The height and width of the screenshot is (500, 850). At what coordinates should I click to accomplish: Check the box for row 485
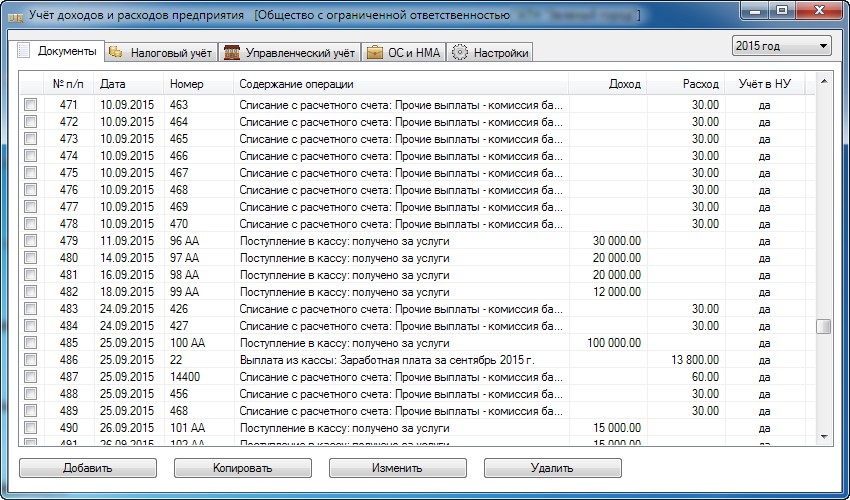(30, 343)
